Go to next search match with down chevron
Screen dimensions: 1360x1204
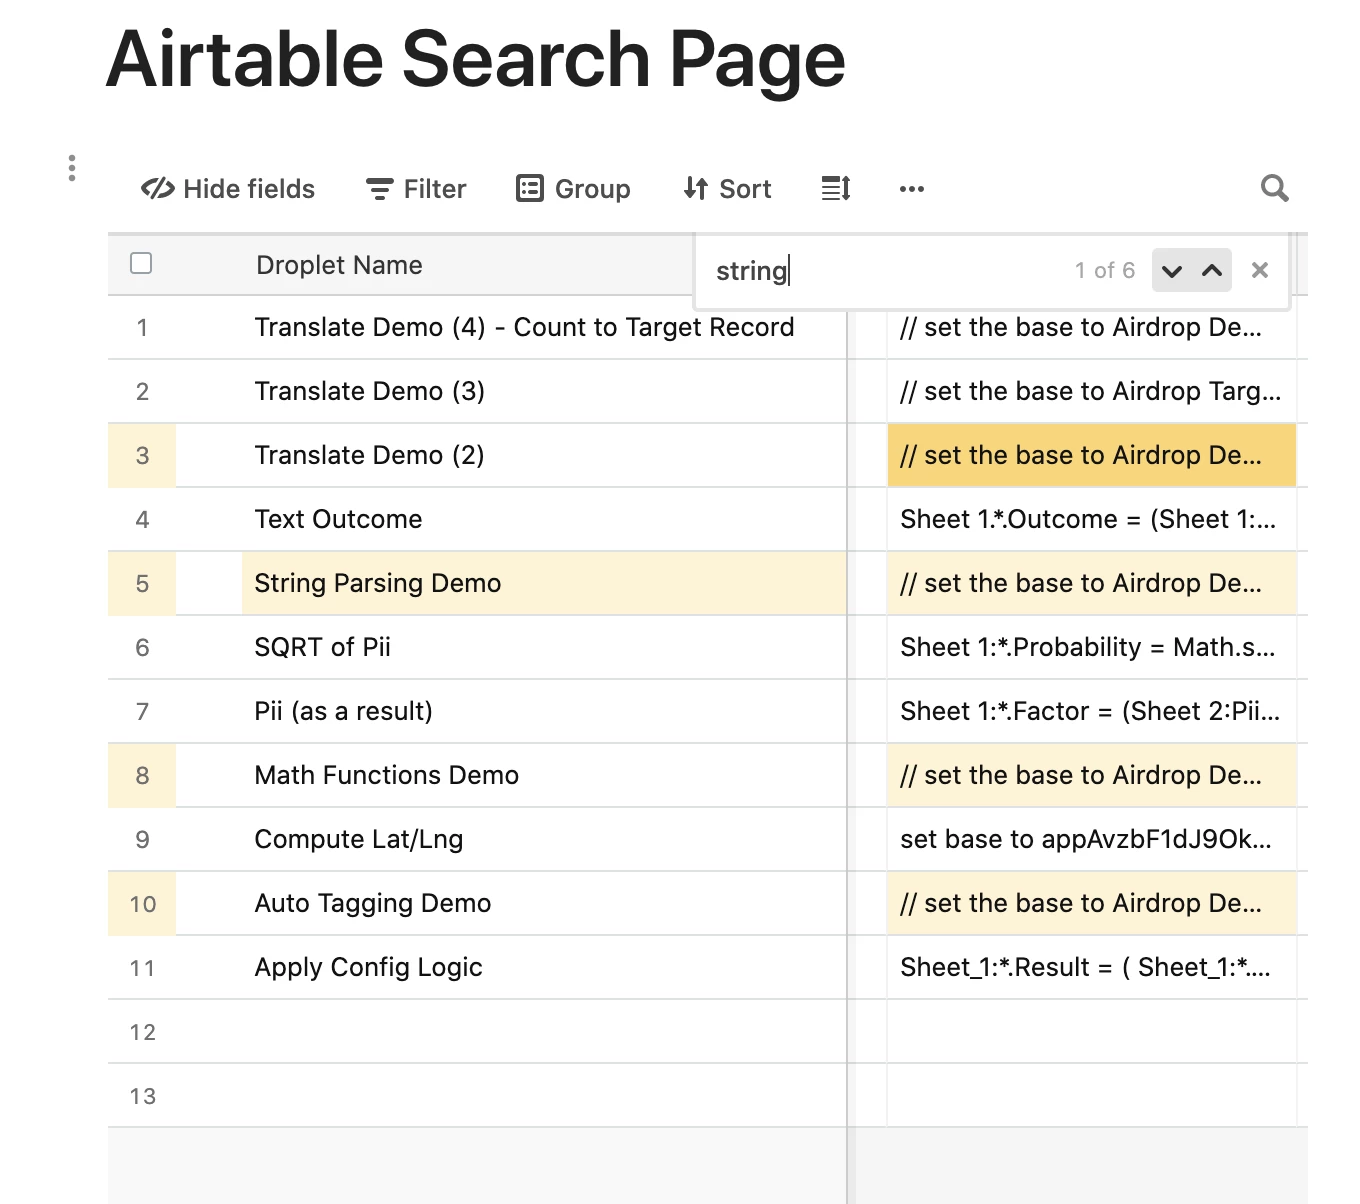click(1172, 271)
